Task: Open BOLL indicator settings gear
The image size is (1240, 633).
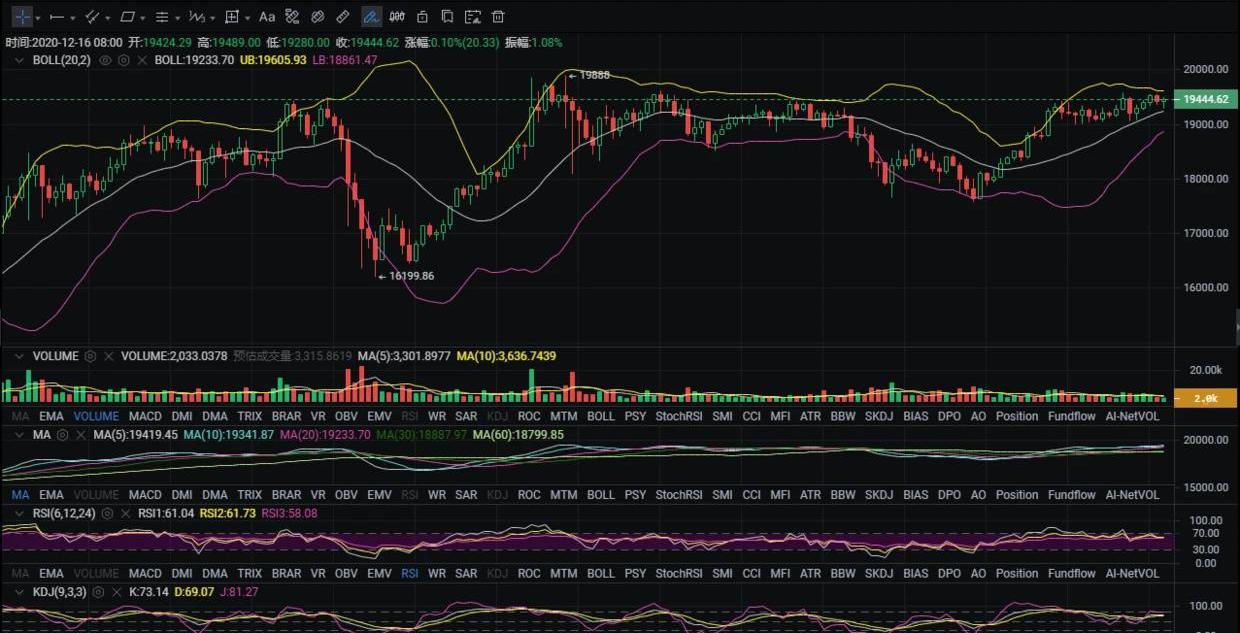Action: click(x=124, y=60)
